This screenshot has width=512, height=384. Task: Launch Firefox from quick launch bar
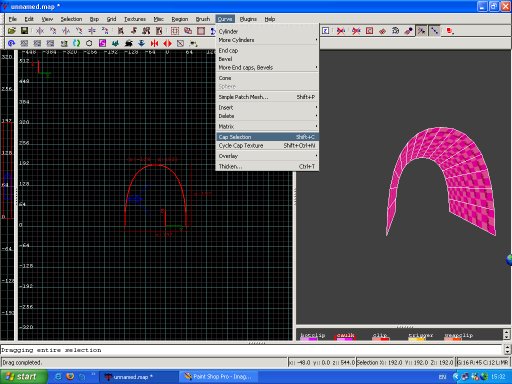70,377
